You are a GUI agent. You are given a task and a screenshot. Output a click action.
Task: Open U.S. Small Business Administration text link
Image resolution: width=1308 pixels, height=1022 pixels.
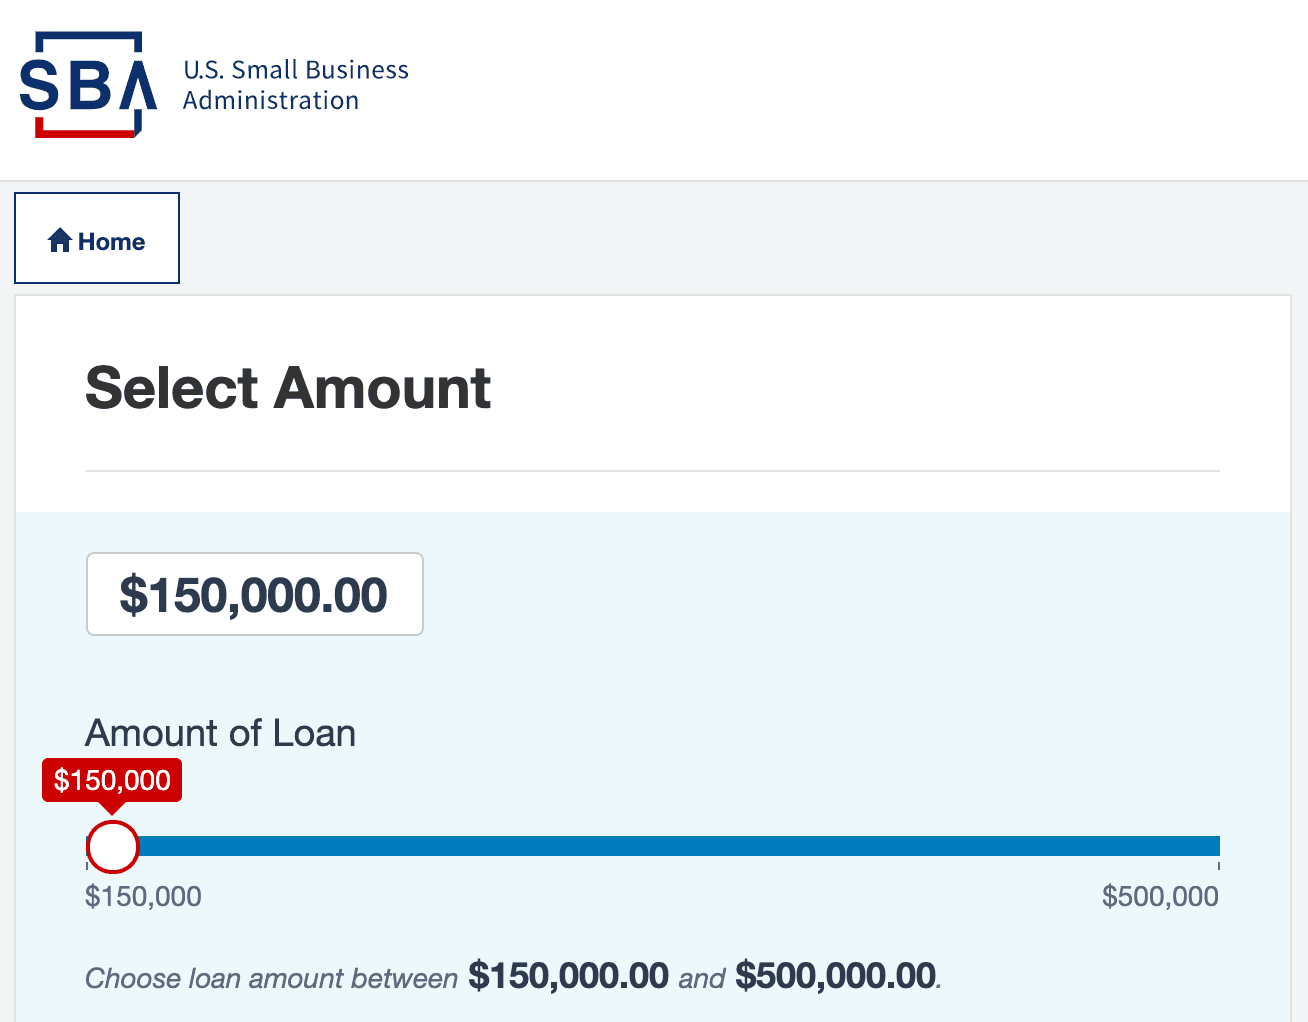coord(296,85)
